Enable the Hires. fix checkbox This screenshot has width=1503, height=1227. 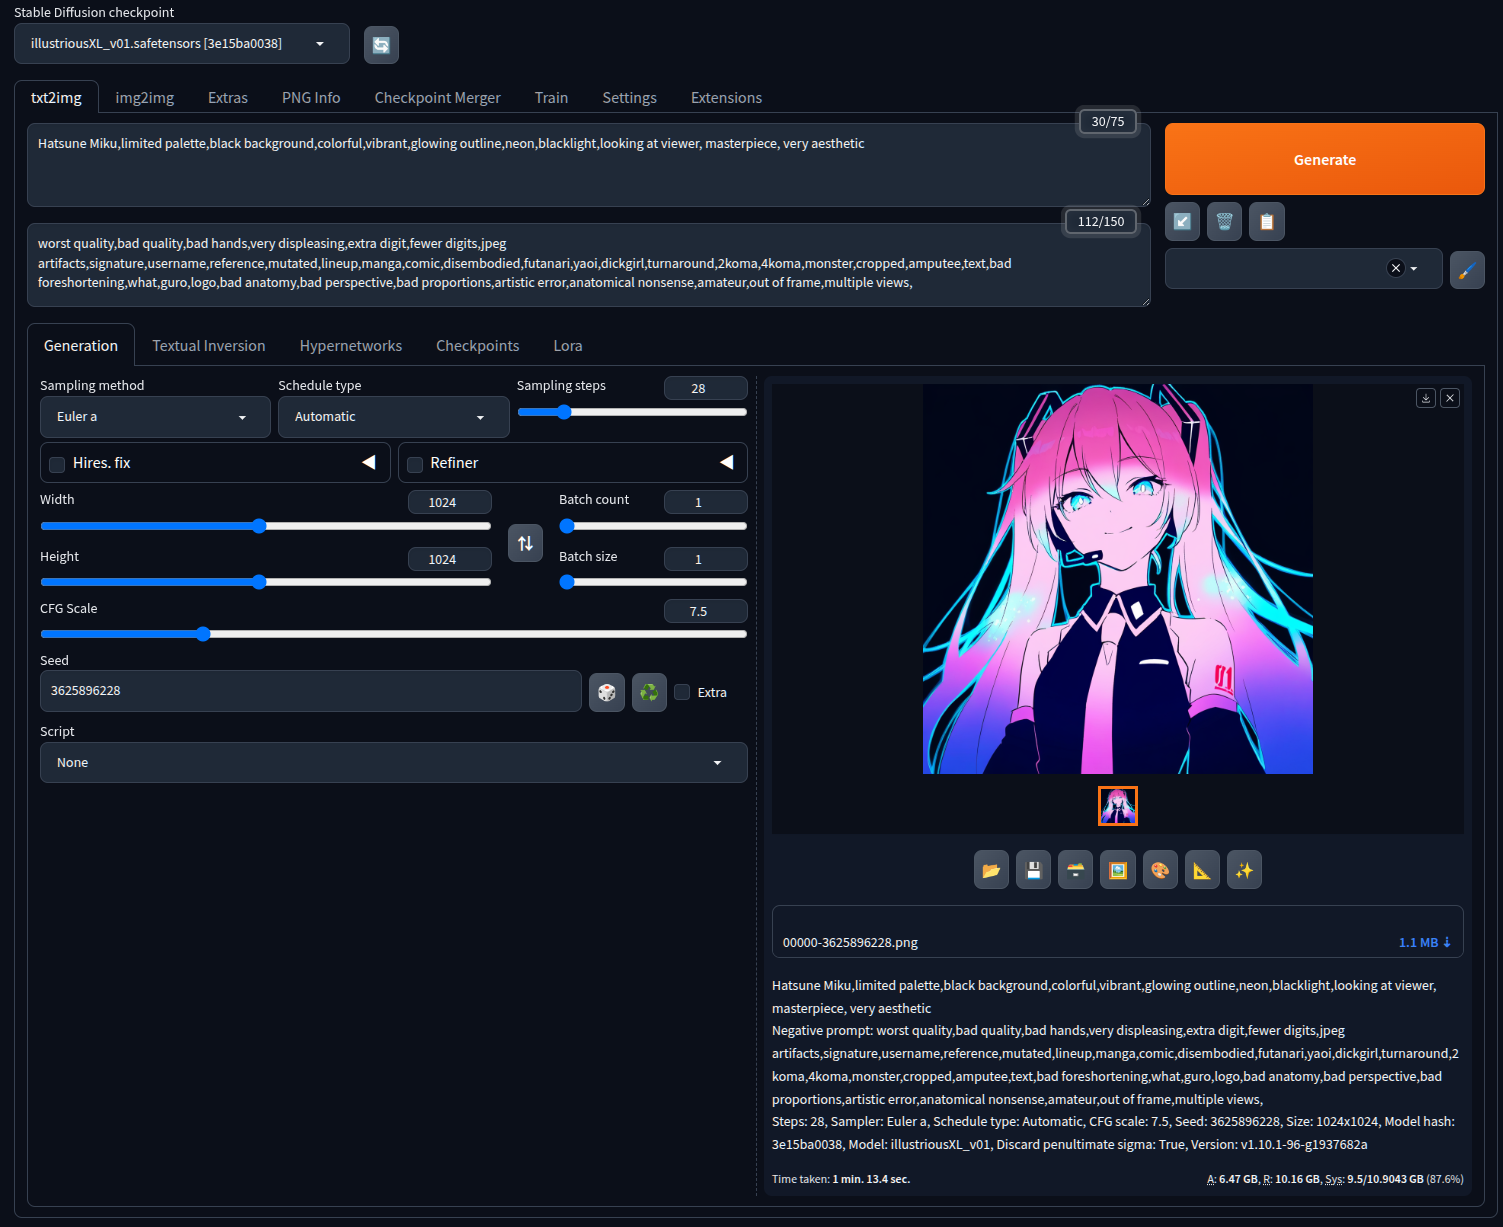click(x=57, y=464)
